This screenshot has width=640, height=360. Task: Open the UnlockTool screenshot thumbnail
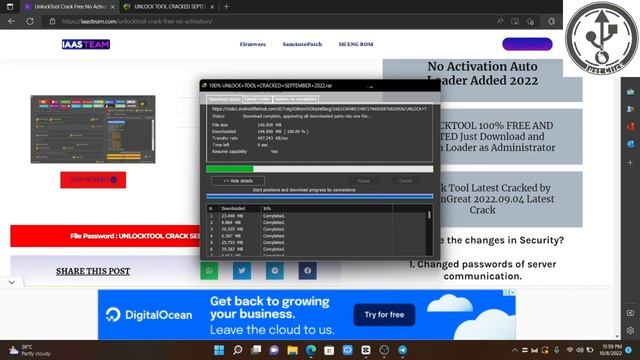pyautogui.click(x=93, y=129)
